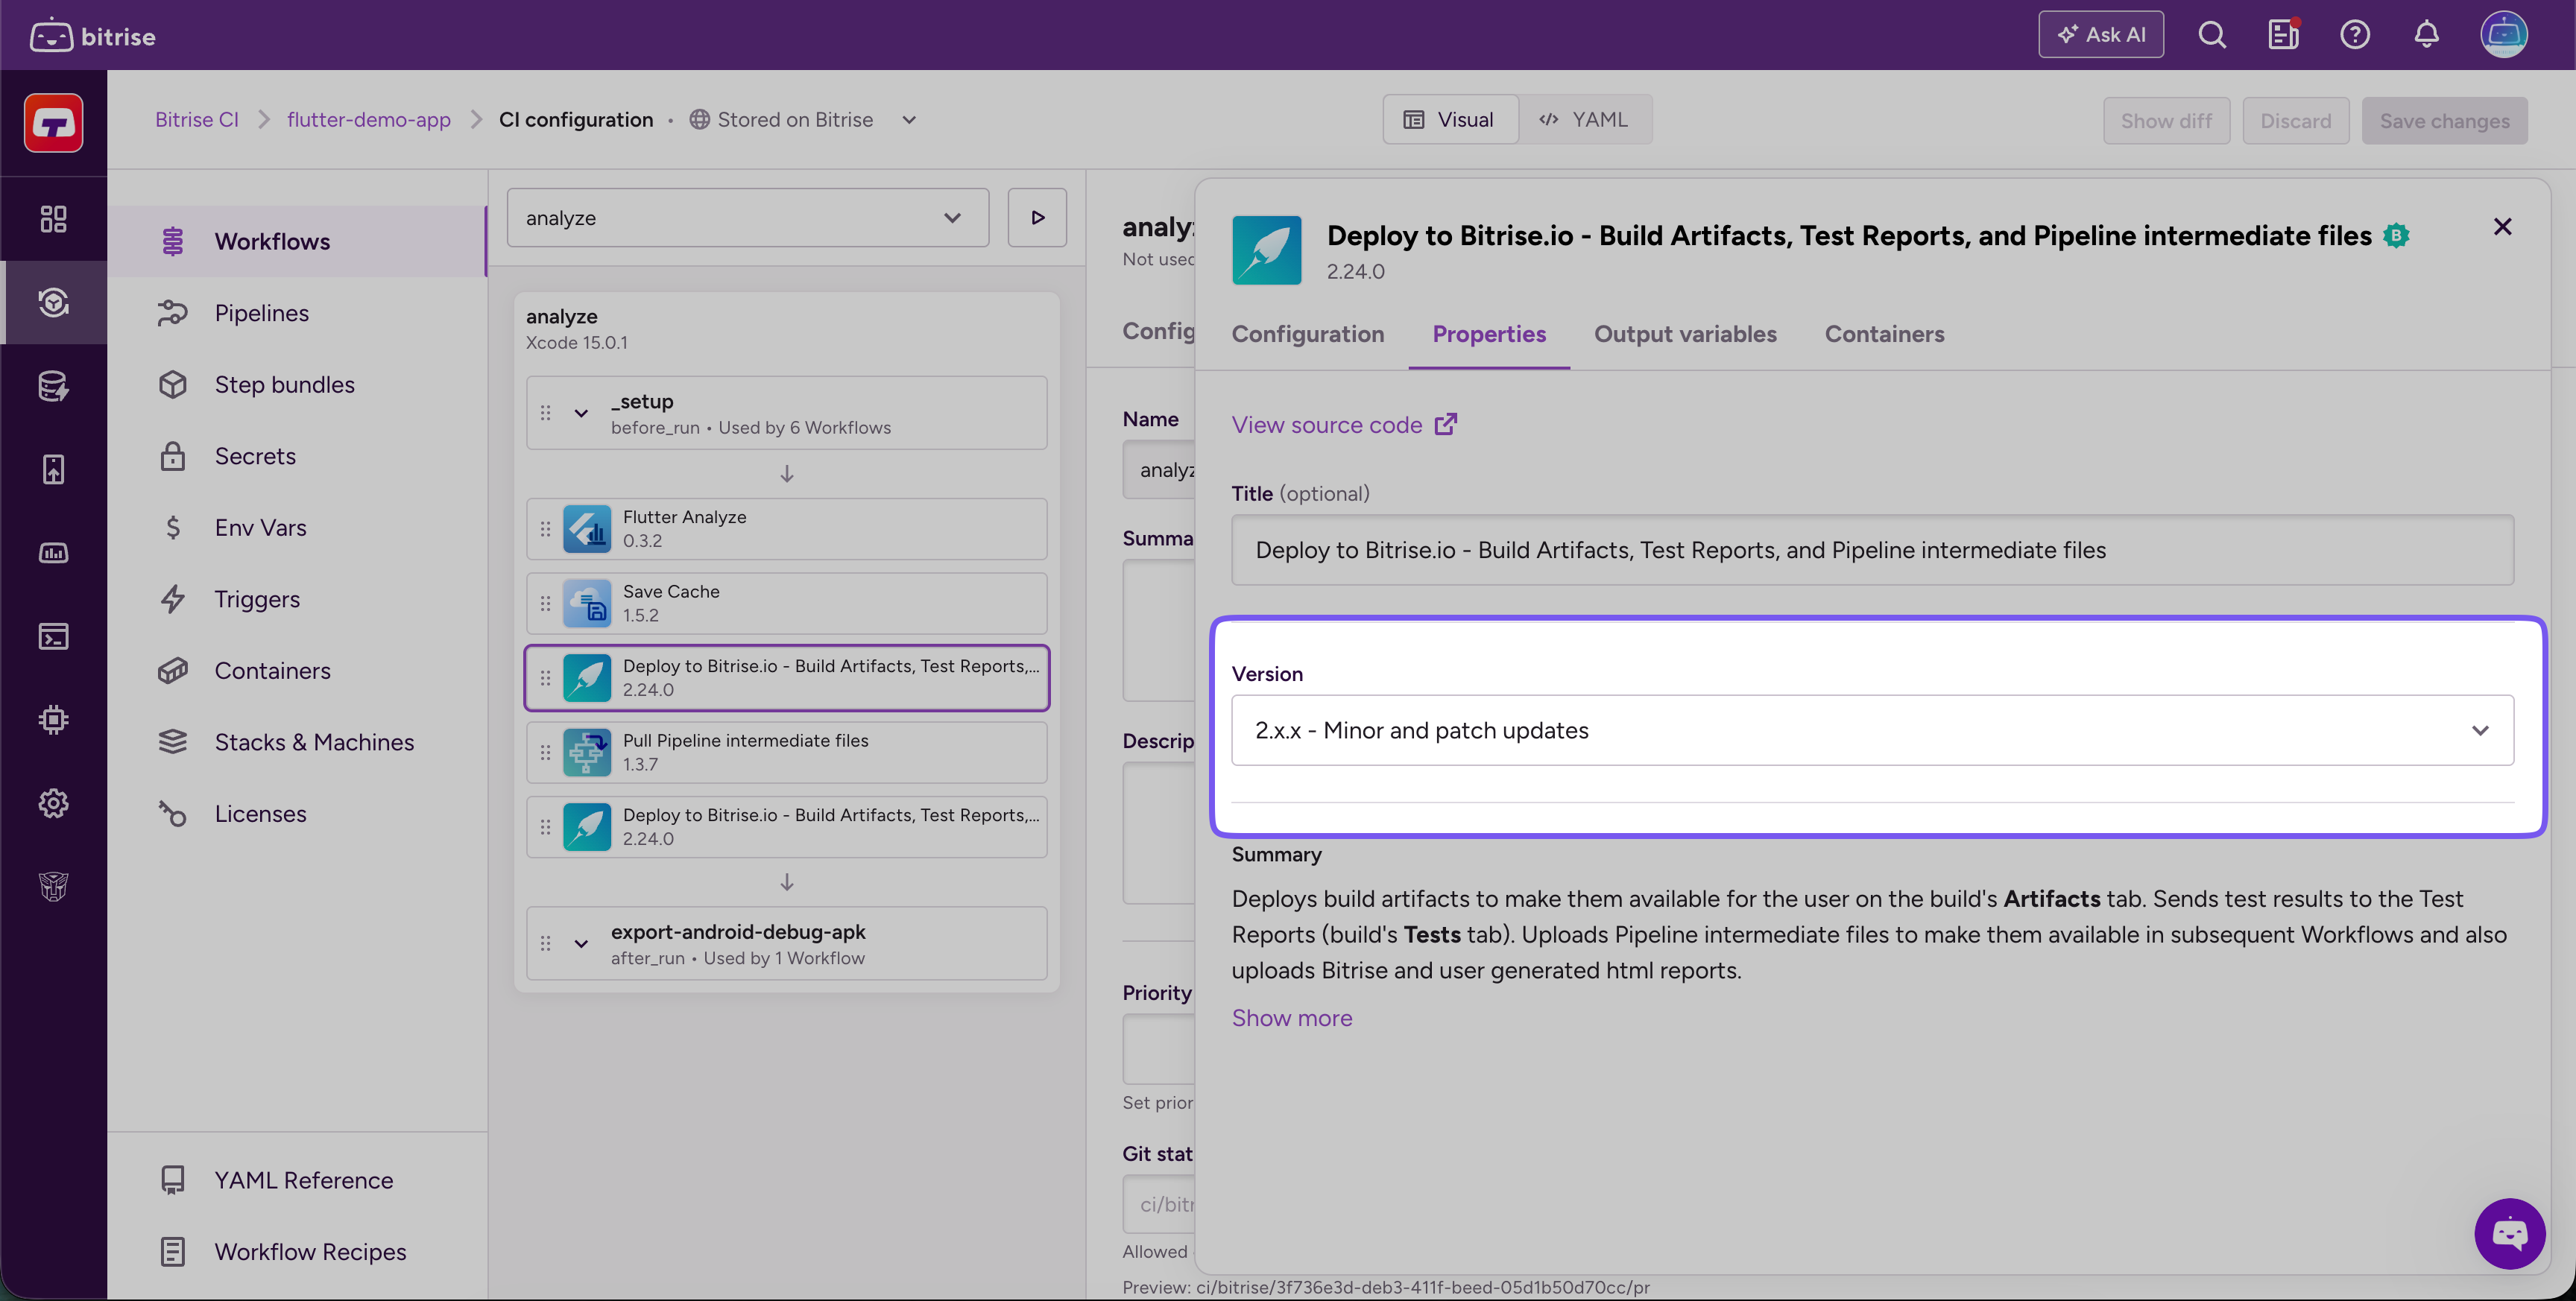Screen dimensions: 2576x1301
Task: Click the Deploy step's large feather icon in panel header
Action: point(1266,250)
